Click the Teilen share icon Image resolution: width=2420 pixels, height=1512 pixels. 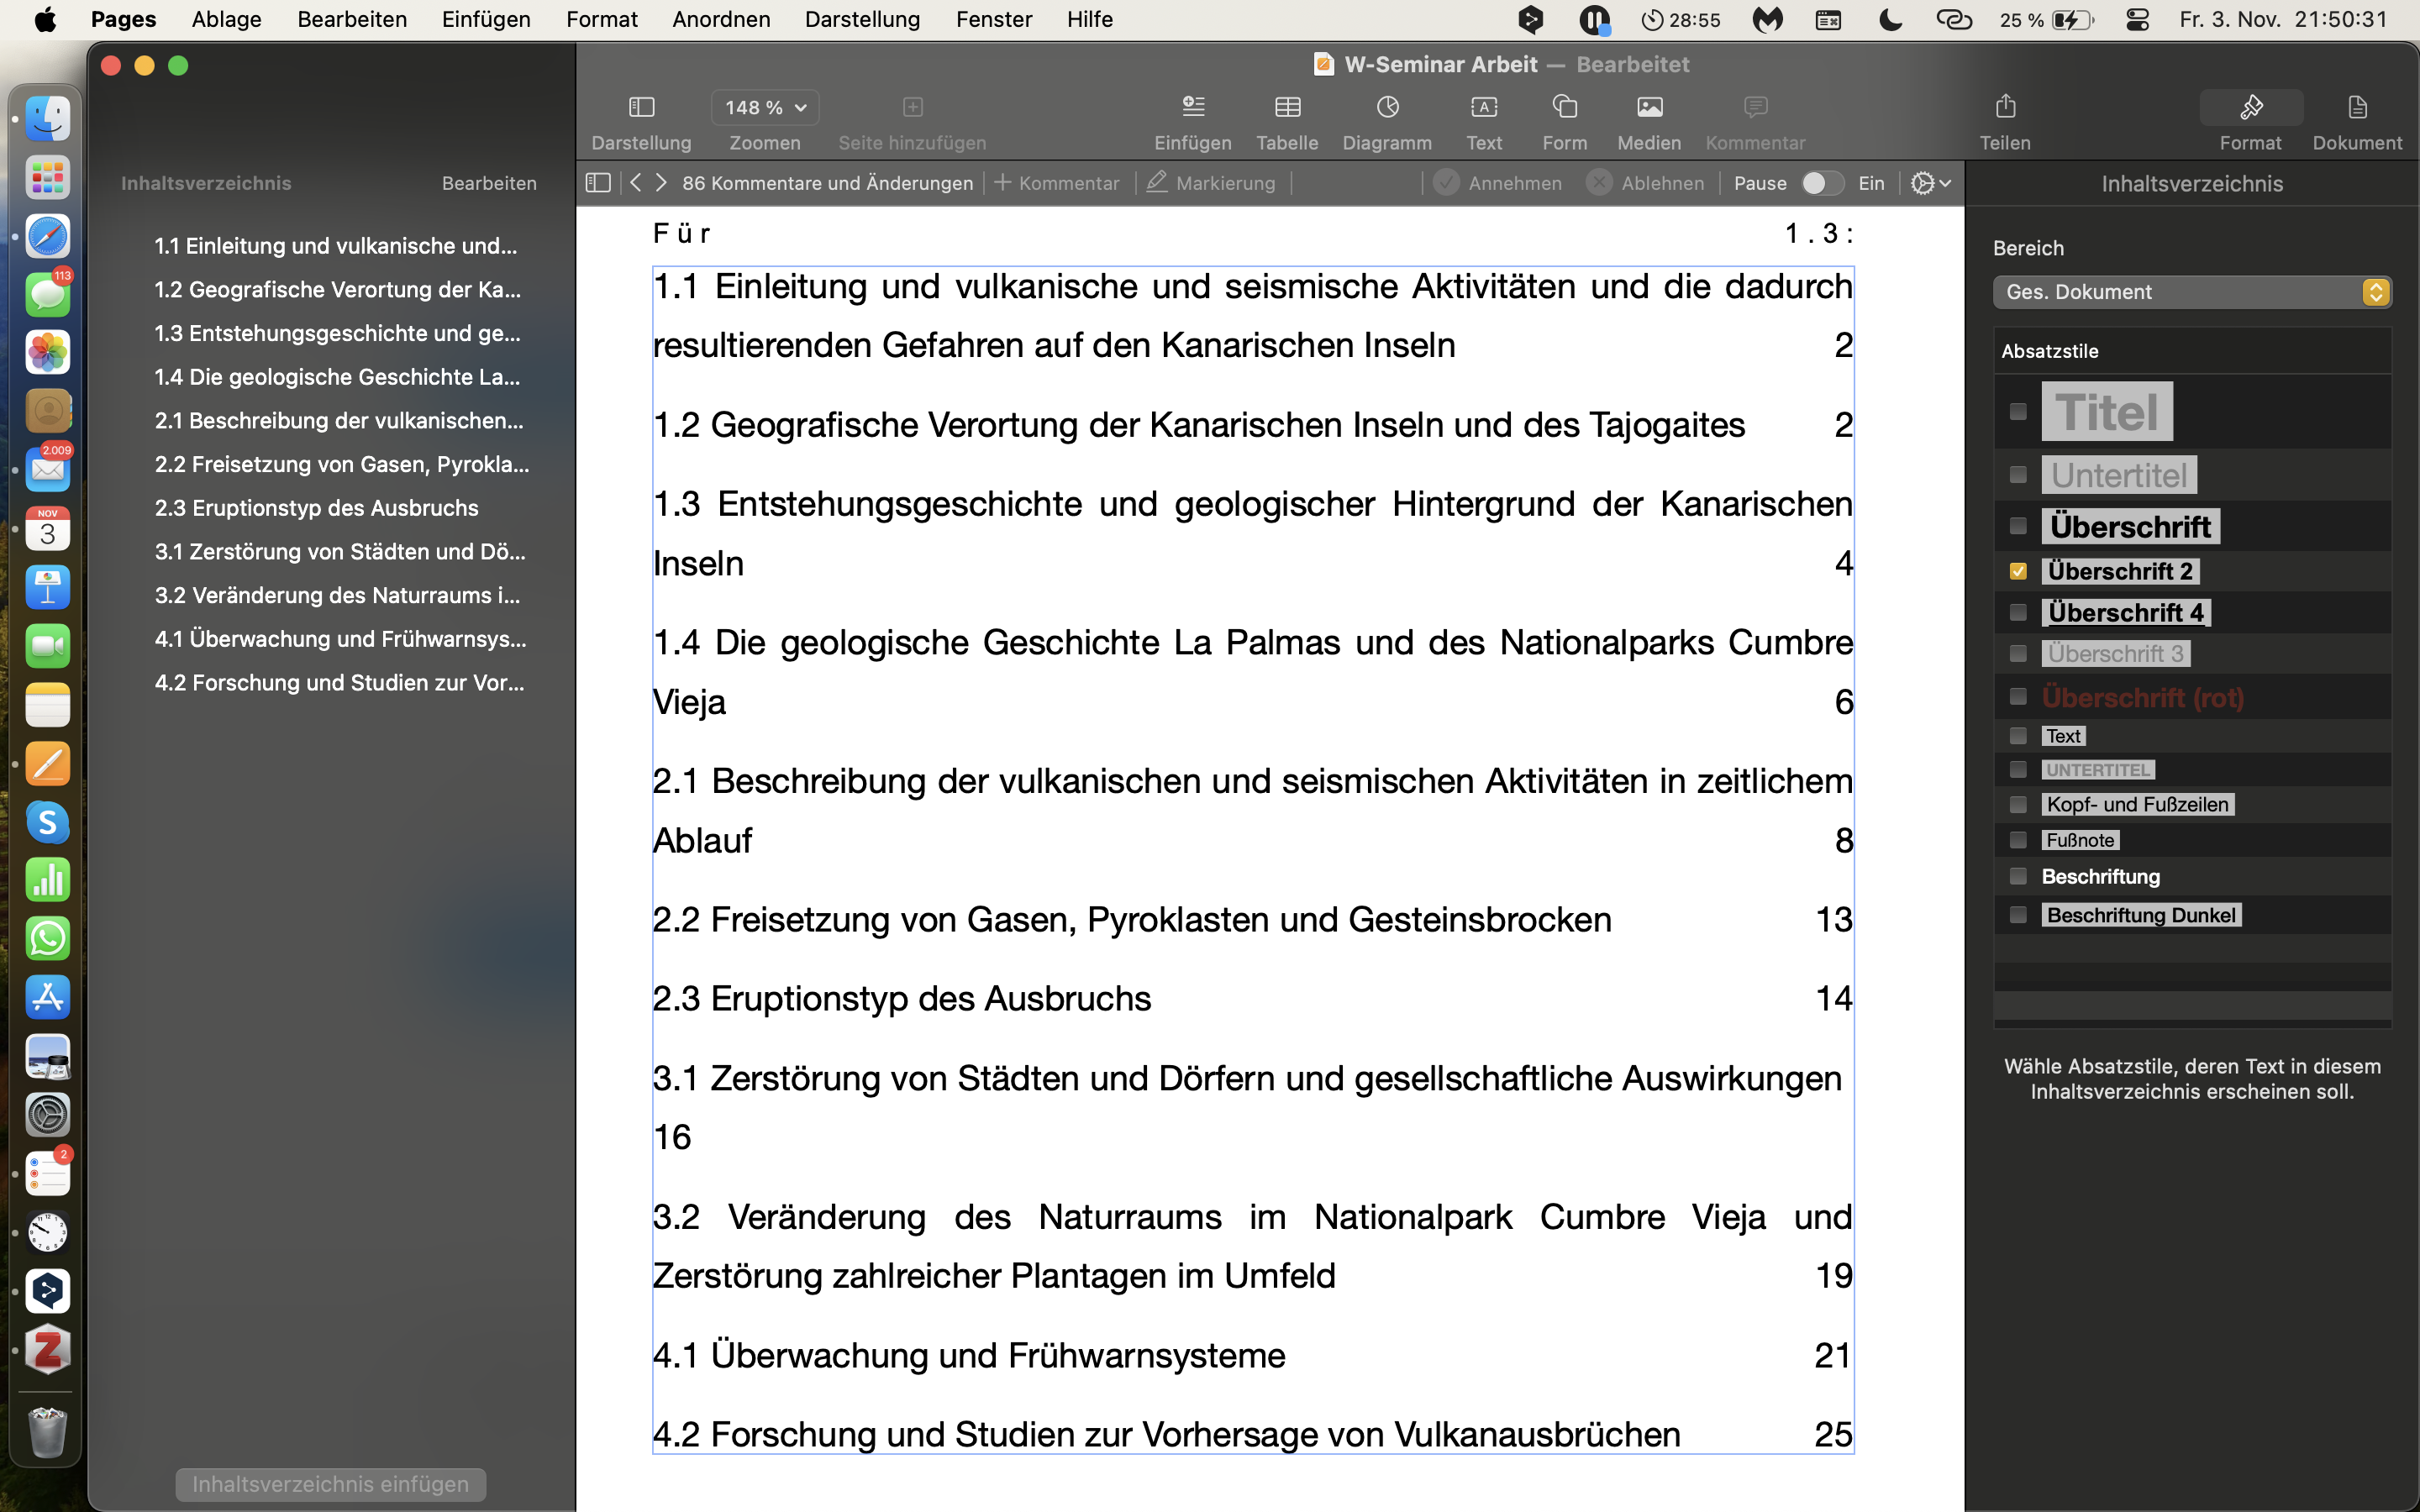(2005, 107)
